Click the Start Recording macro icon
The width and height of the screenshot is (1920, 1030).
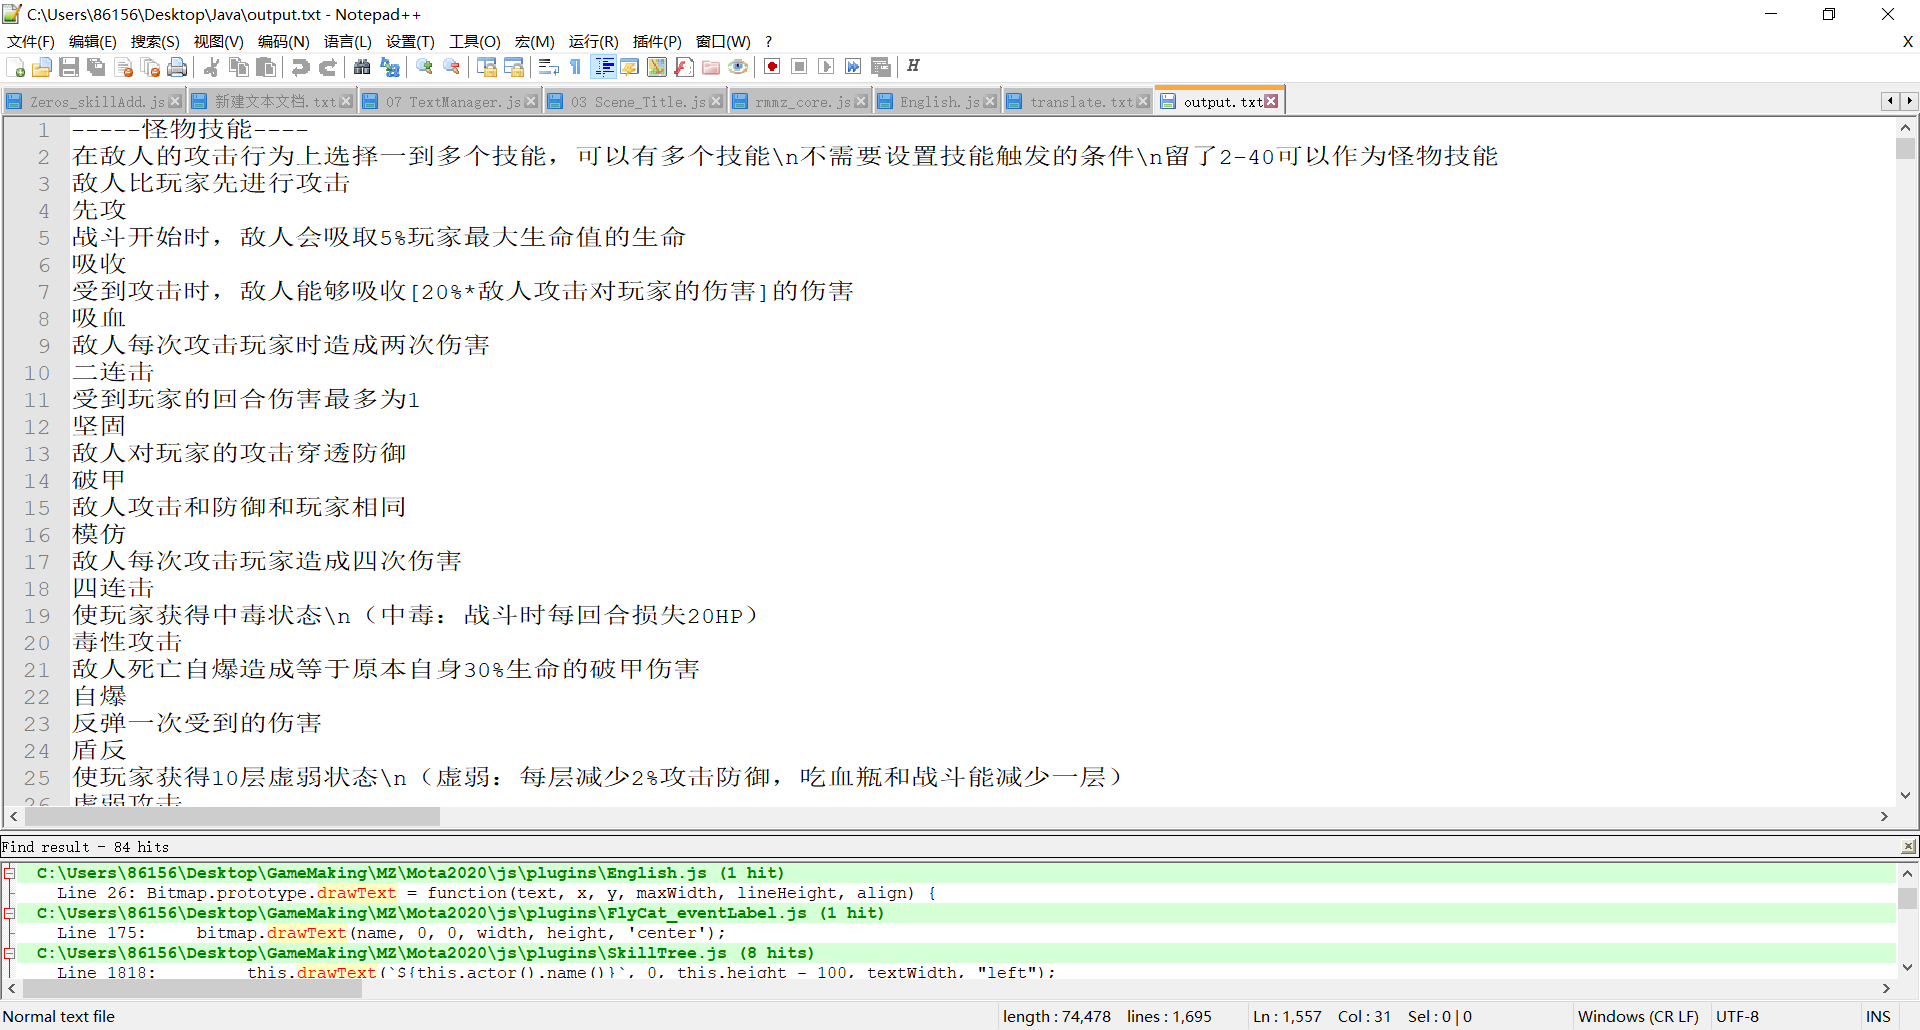click(x=772, y=67)
